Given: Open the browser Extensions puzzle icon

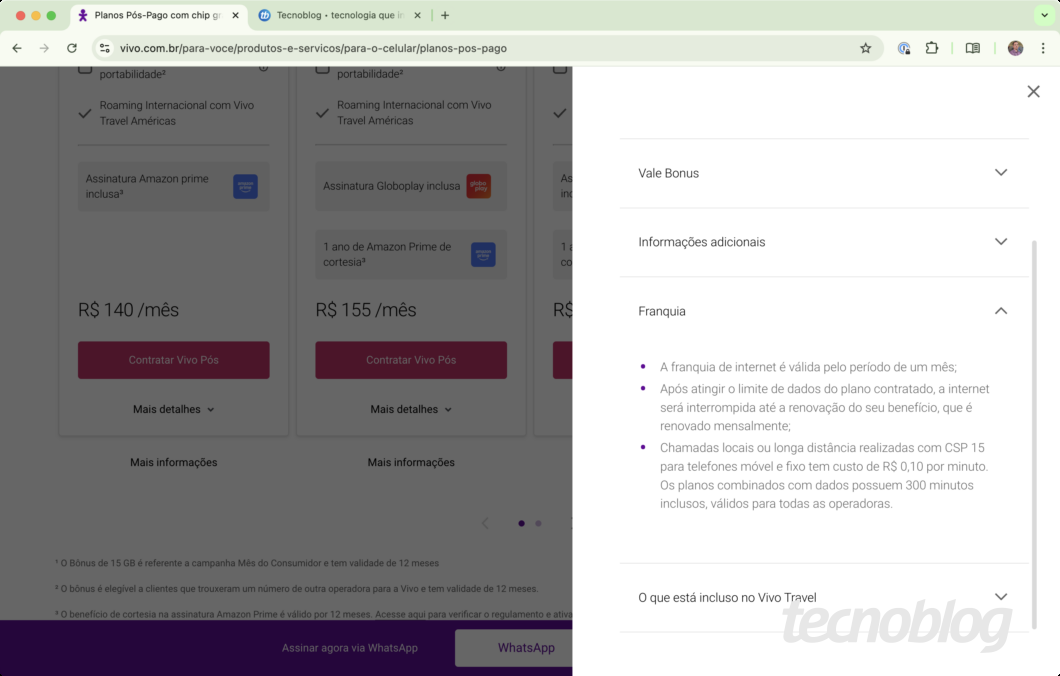Looking at the screenshot, I should click(932, 48).
